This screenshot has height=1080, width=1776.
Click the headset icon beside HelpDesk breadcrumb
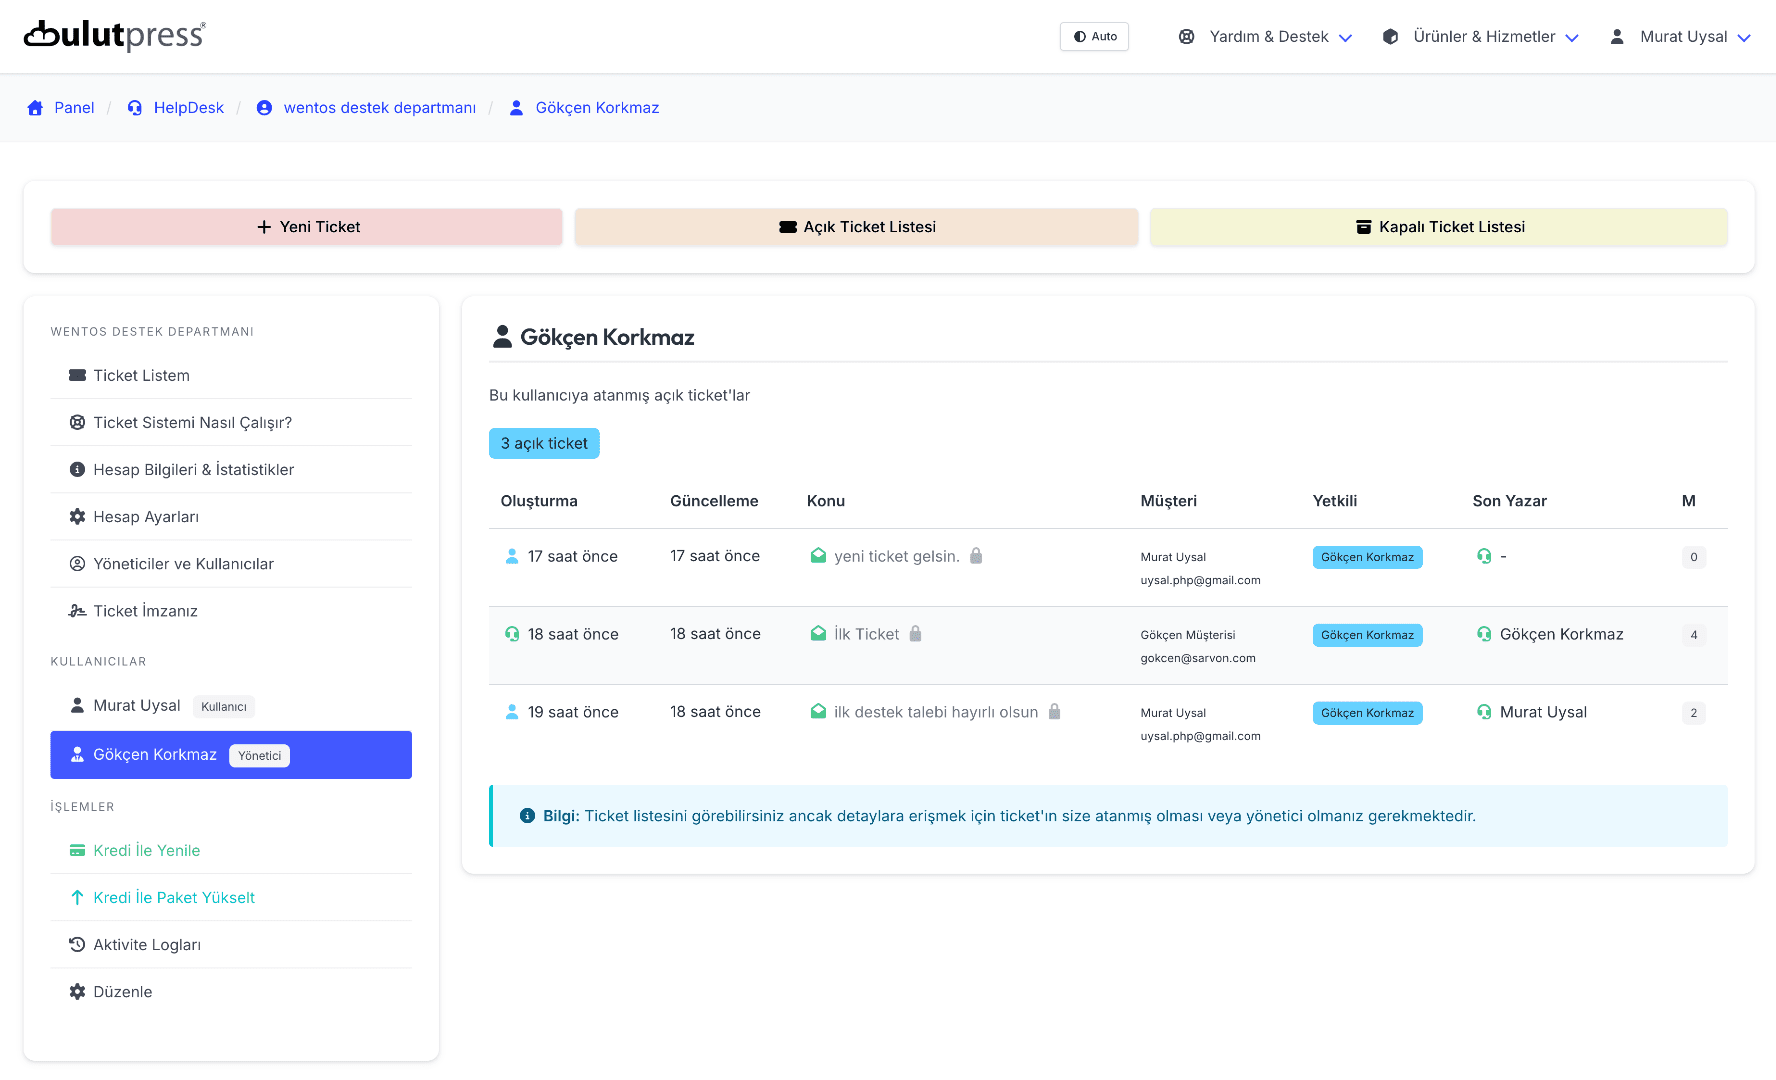coord(135,108)
